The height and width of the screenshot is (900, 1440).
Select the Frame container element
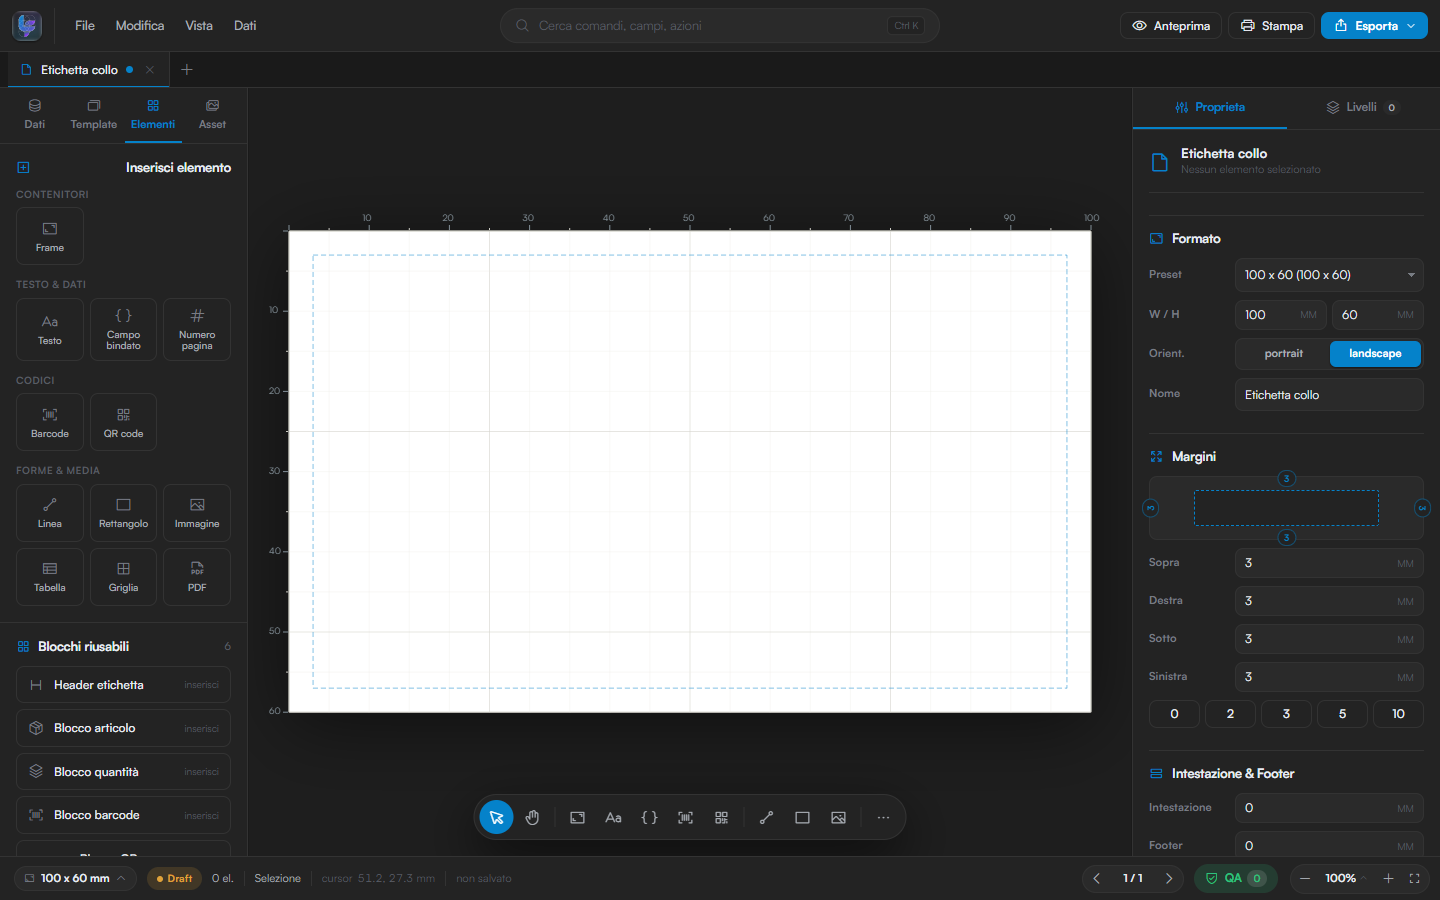click(x=50, y=236)
